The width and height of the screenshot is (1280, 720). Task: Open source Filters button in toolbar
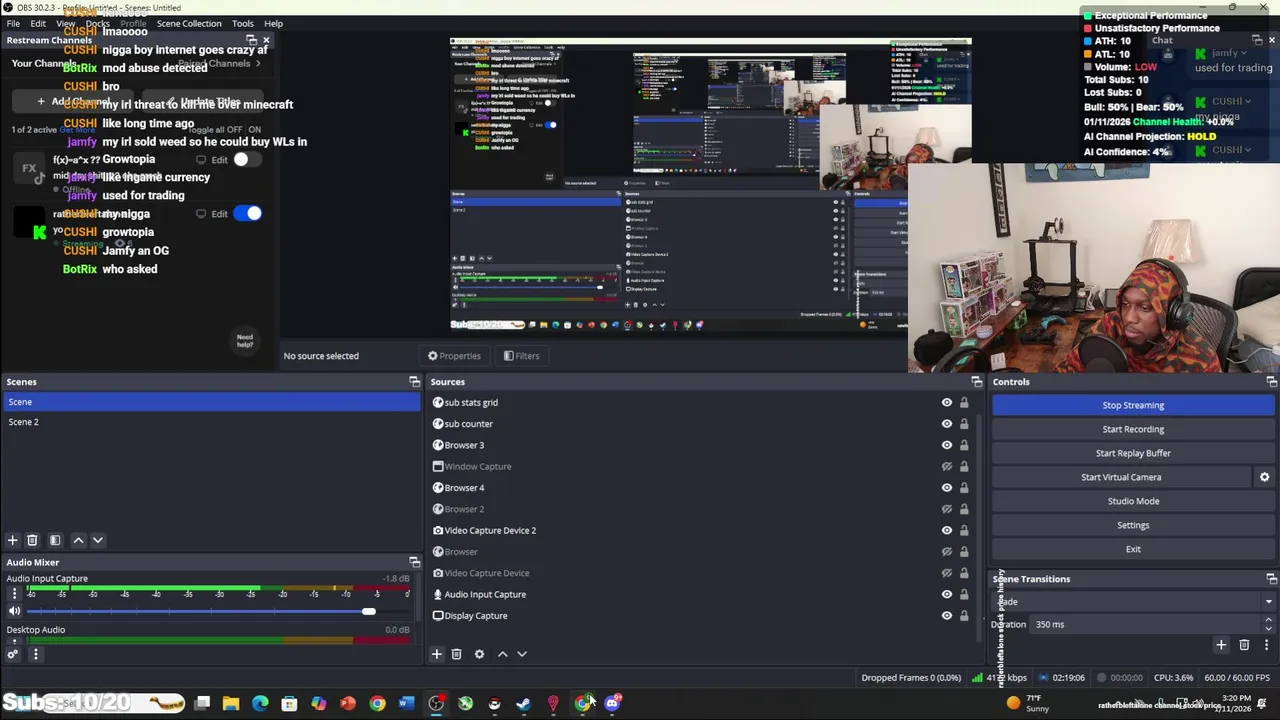point(521,356)
